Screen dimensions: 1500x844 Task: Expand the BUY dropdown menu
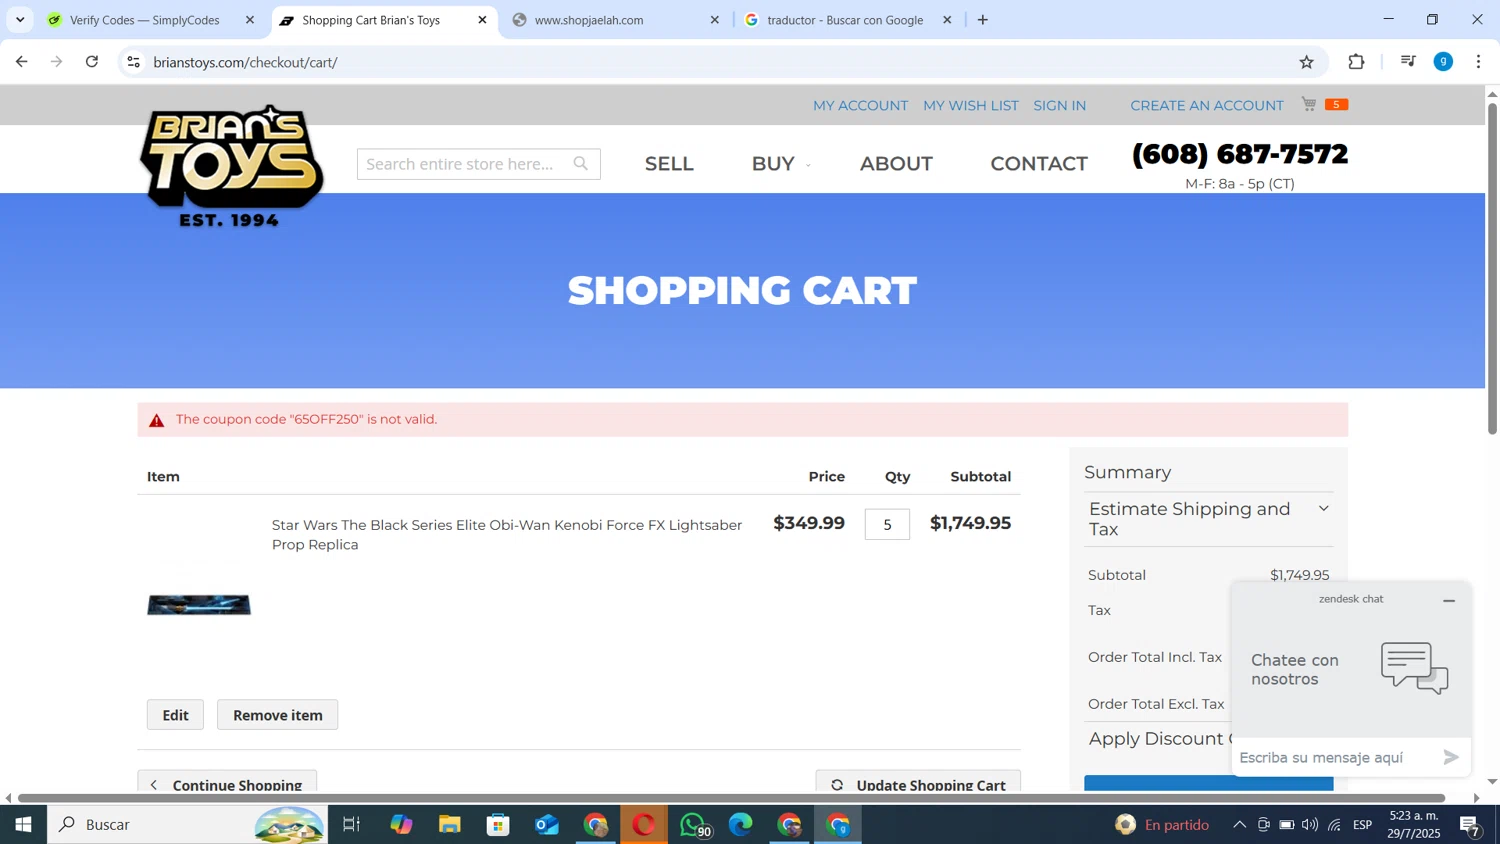[x=781, y=164]
